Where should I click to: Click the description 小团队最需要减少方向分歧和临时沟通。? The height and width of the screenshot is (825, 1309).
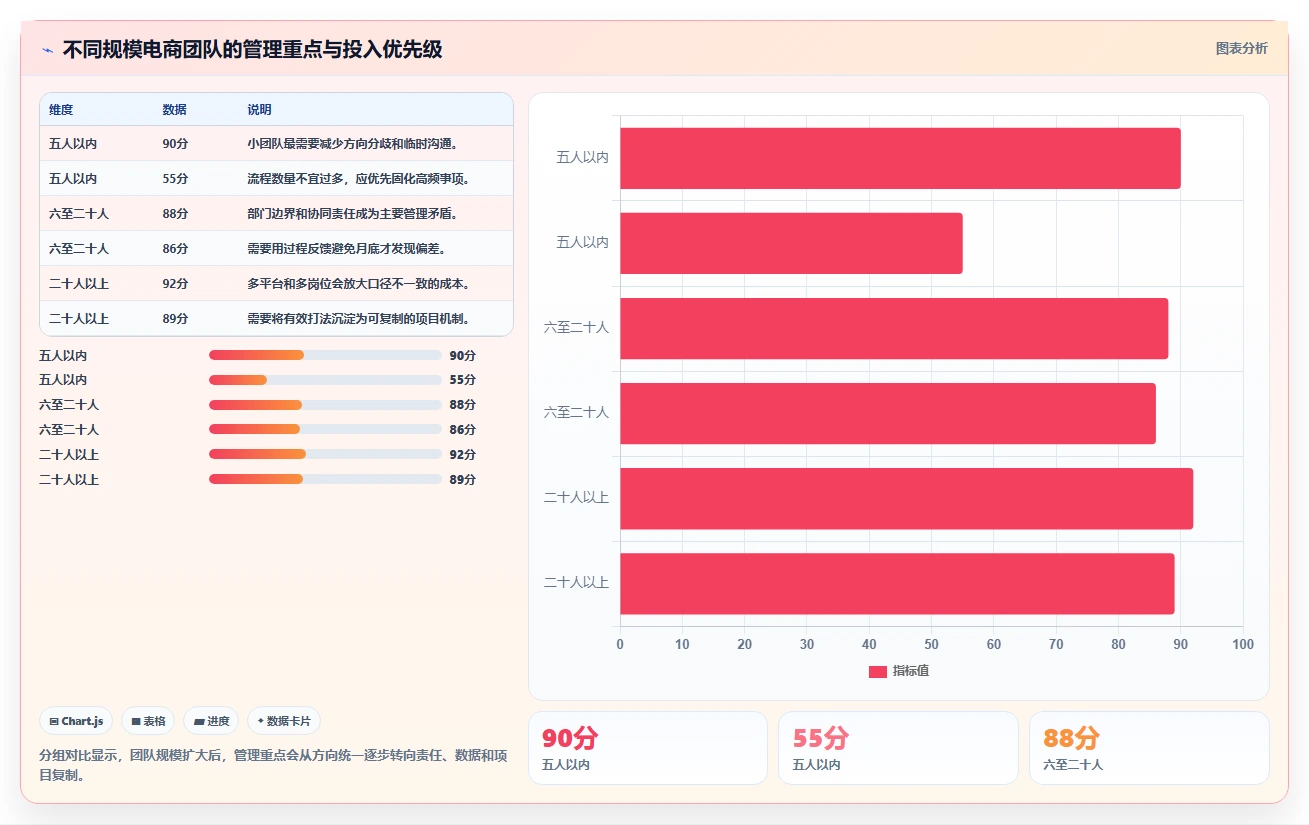click(353, 144)
